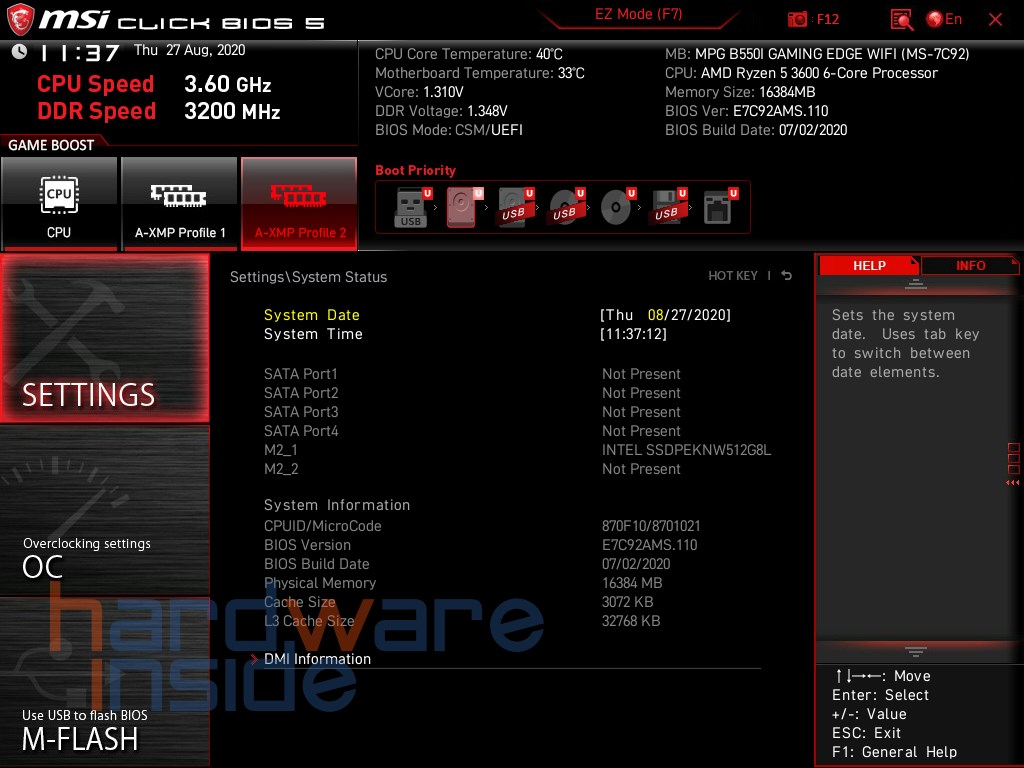Open the OC overclocking settings section
This screenshot has height=768, width=1024.
point(104,511)
